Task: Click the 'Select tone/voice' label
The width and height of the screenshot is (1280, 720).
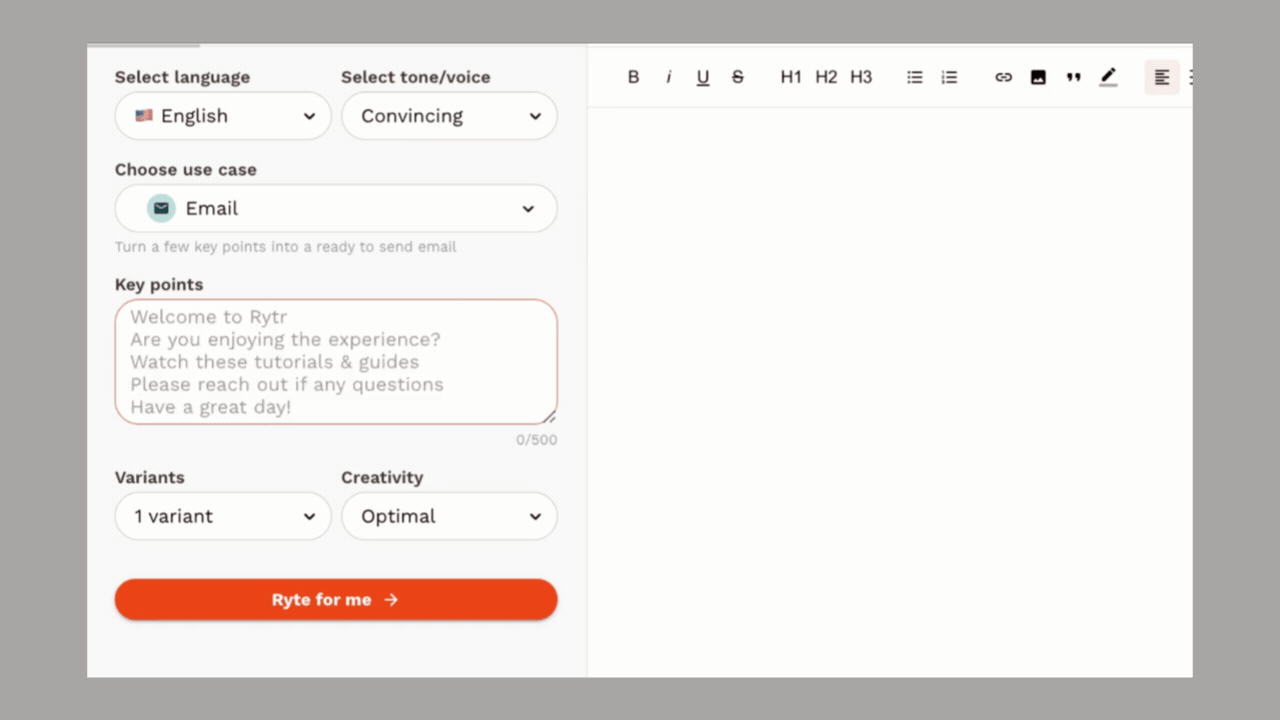Action: click(x=415, y=77)
